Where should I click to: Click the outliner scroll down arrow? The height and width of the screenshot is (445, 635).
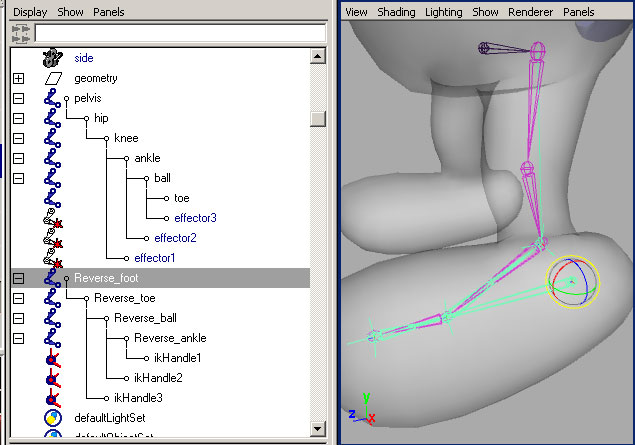[318, 429]
